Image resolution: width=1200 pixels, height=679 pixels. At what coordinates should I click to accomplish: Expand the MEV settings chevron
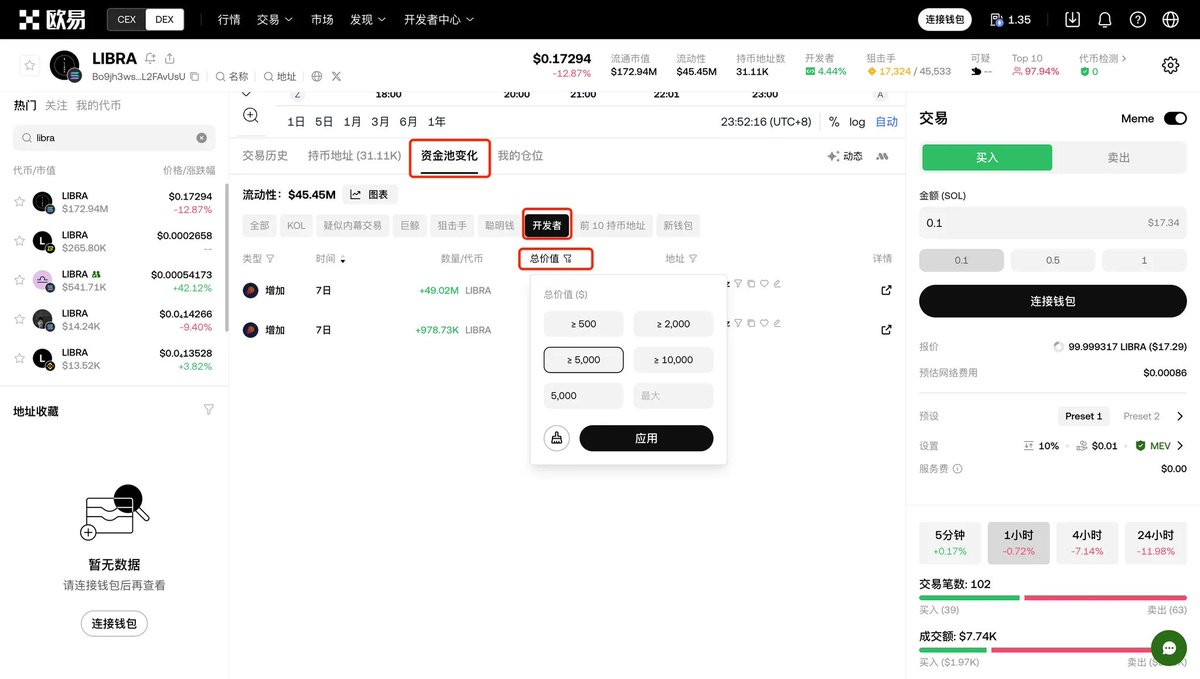pyautogui.click(x=1180, y=446)
